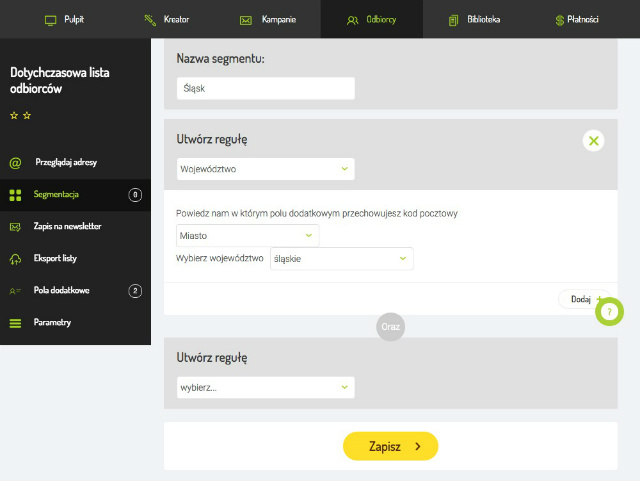Click the Eksport listy cloud icon
This screenshot has height=481, width=640.
coord(15,259)
